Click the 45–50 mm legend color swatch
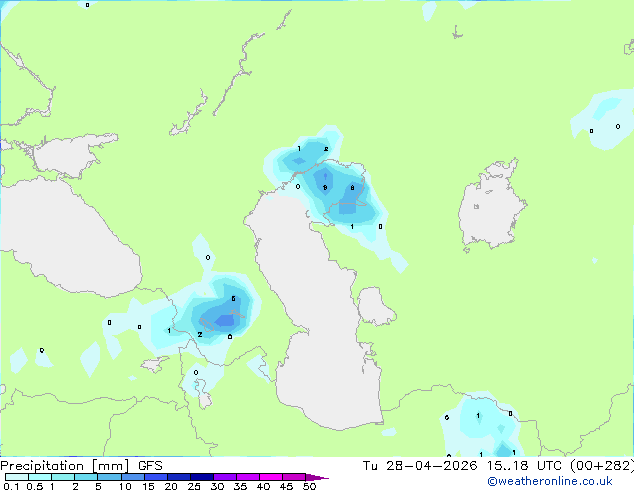 coord(294,477)
